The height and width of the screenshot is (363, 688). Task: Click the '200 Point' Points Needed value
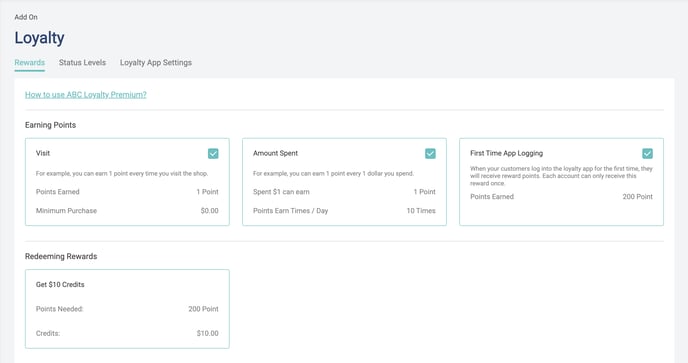tap(204, 309)
